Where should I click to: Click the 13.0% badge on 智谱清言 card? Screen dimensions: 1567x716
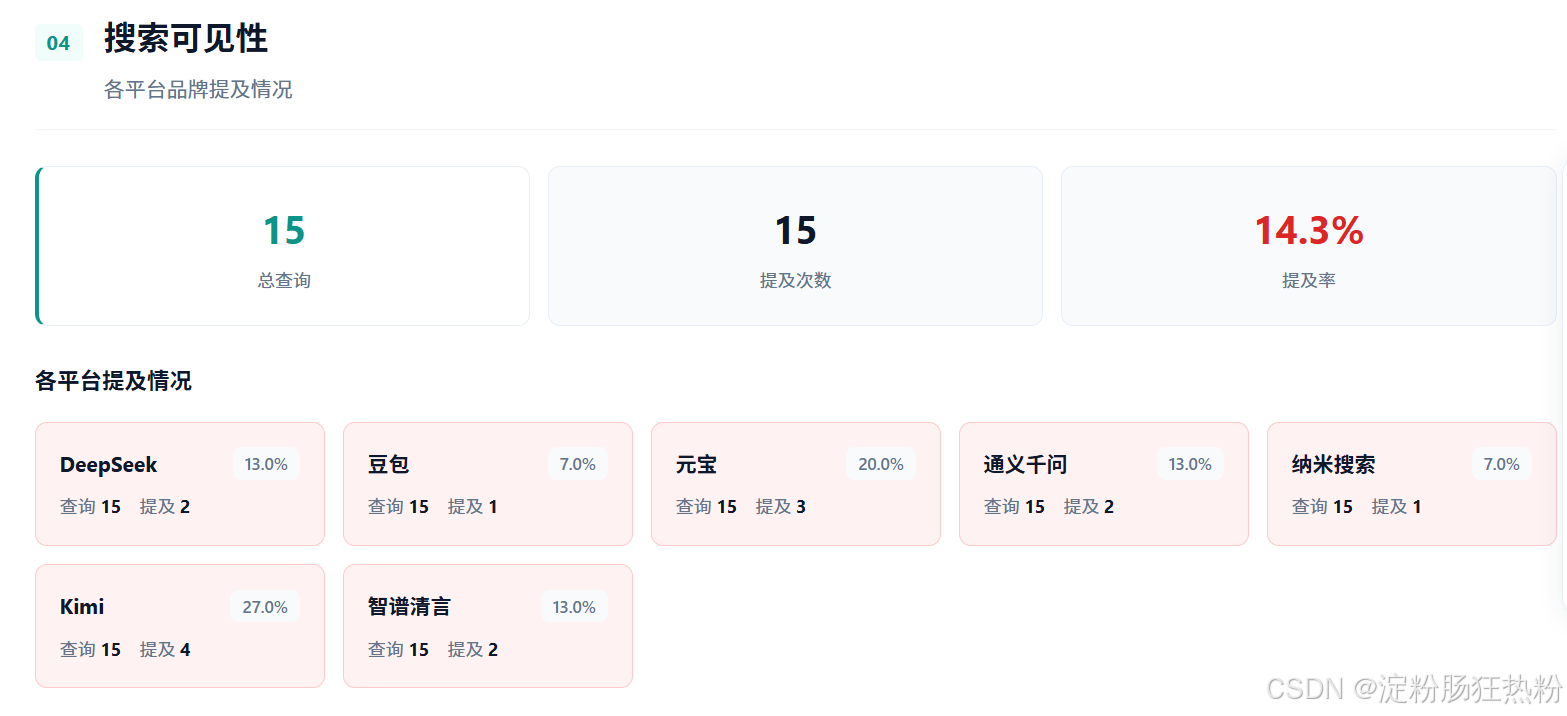(x=574, y=607)
